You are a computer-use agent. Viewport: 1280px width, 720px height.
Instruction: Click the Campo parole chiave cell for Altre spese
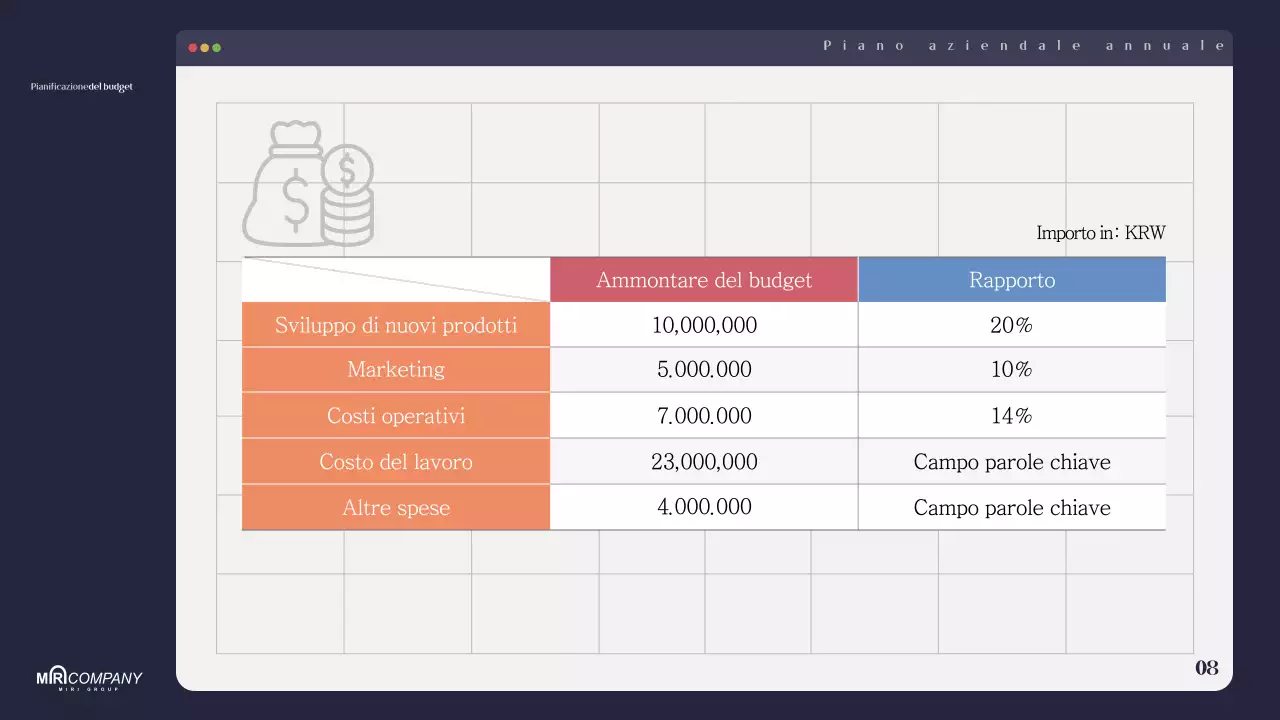click(x=1012, y=507)
